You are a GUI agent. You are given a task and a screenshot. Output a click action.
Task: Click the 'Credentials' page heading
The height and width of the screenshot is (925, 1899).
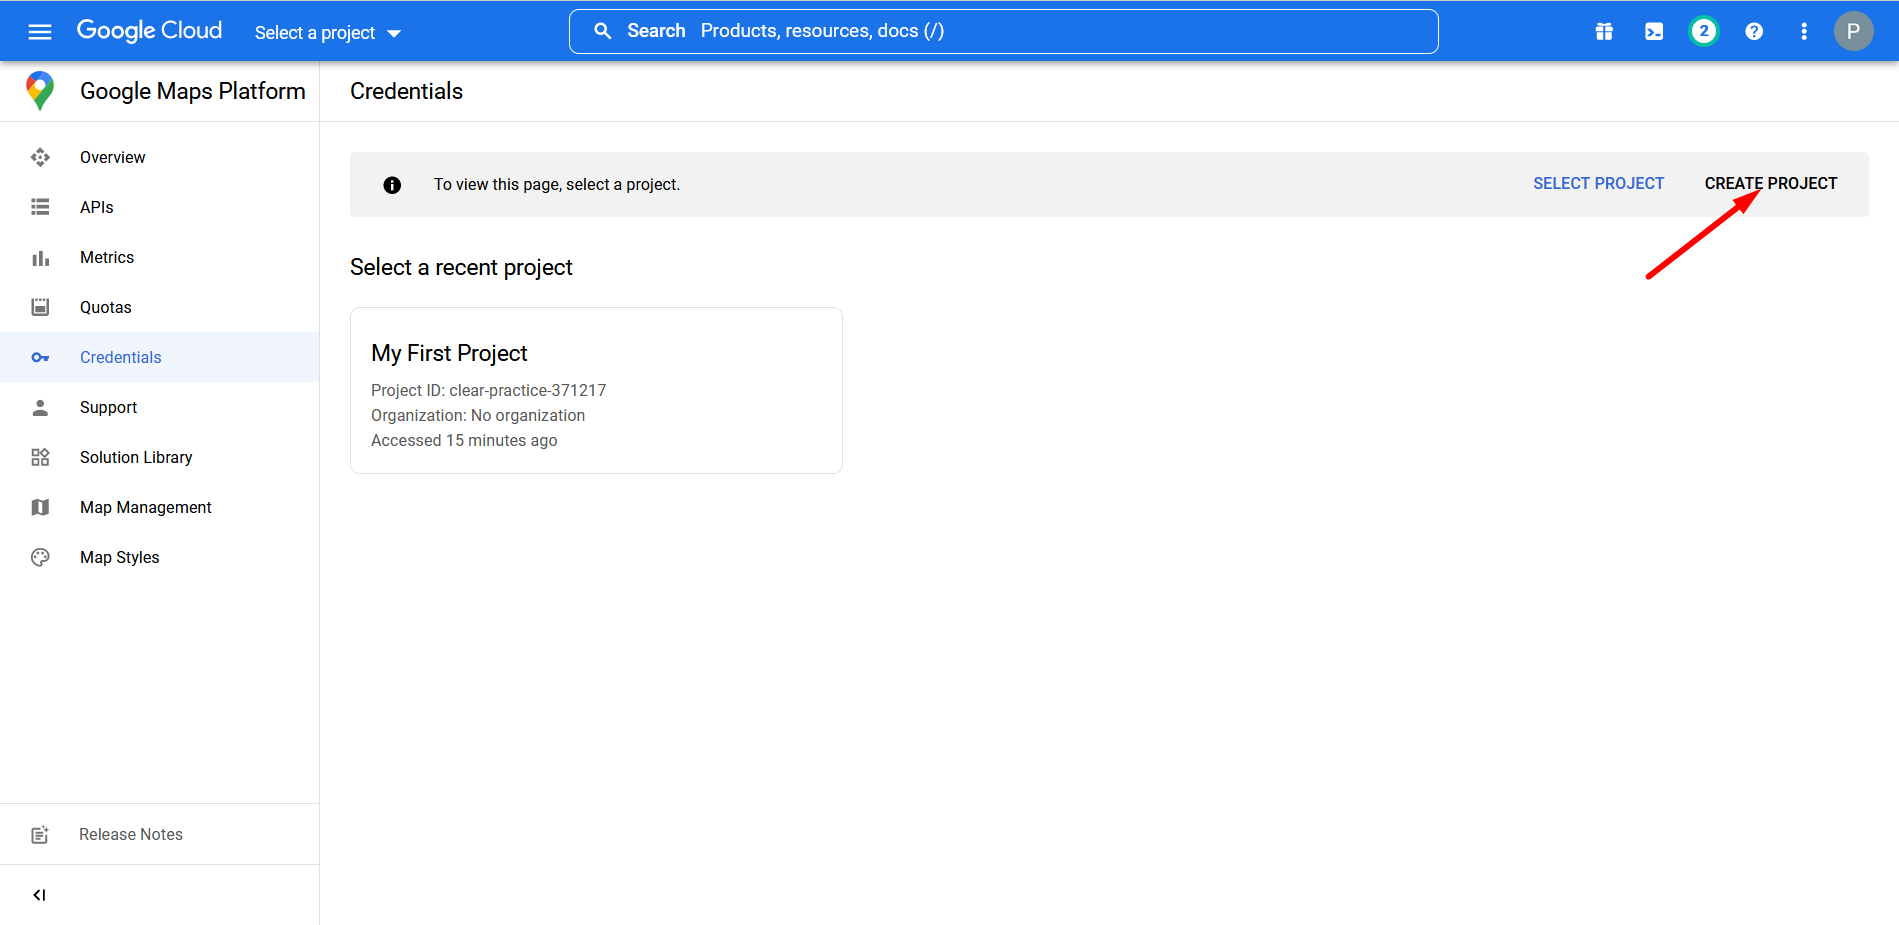(406, 91)
